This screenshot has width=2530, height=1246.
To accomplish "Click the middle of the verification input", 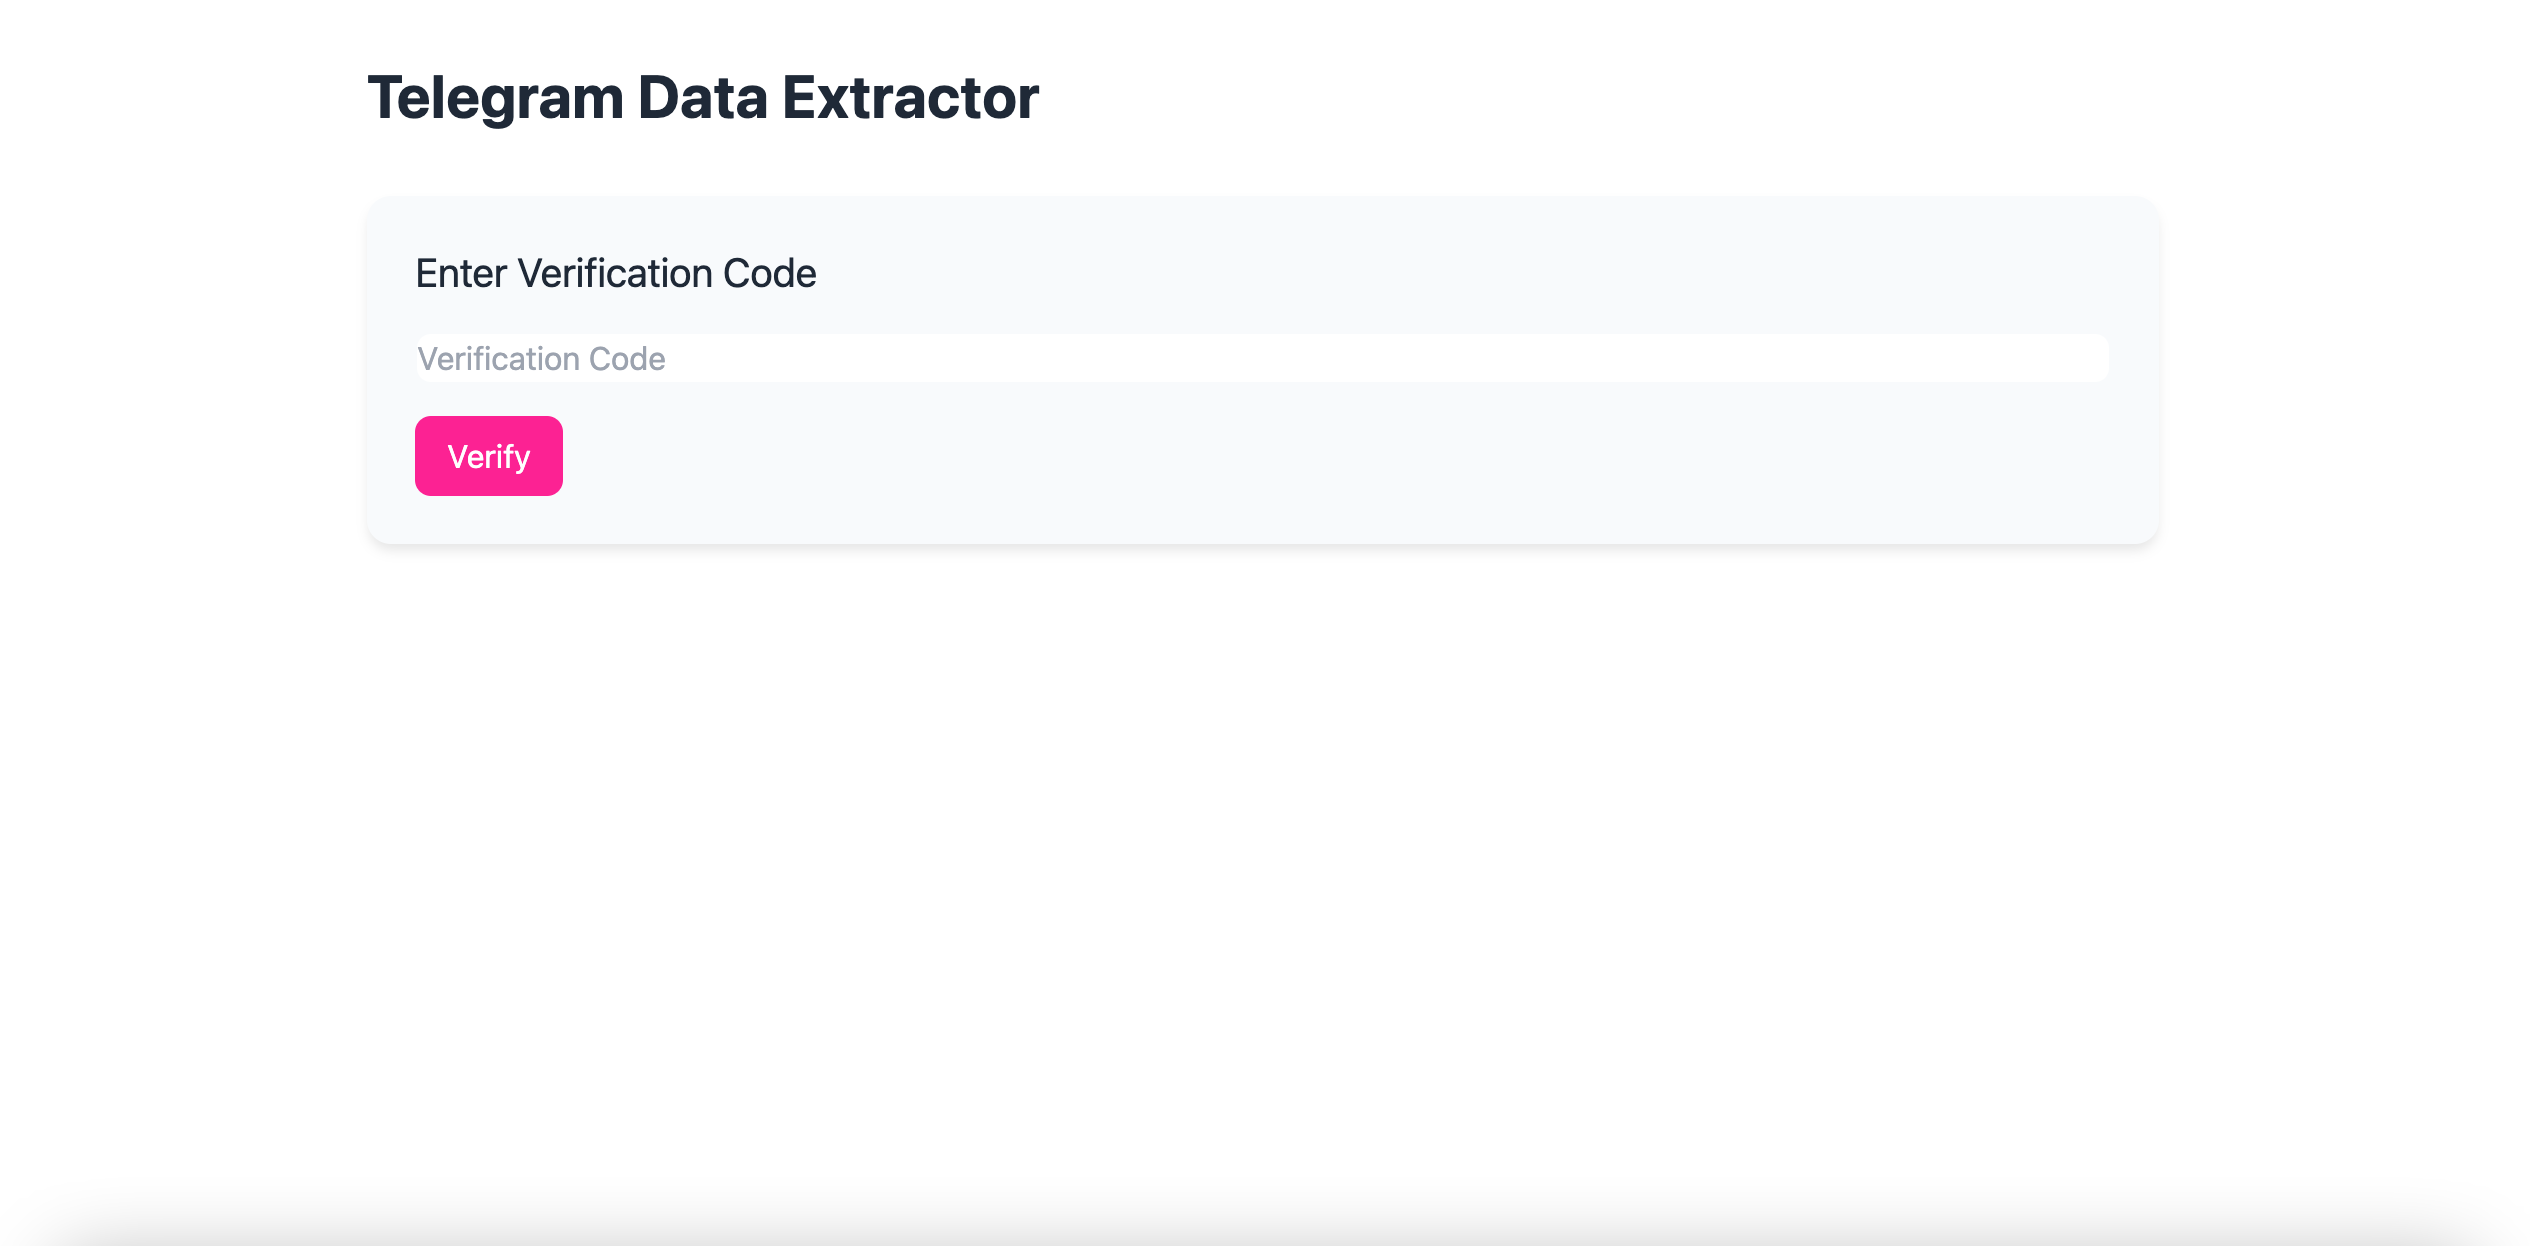I will (1262, 358).
